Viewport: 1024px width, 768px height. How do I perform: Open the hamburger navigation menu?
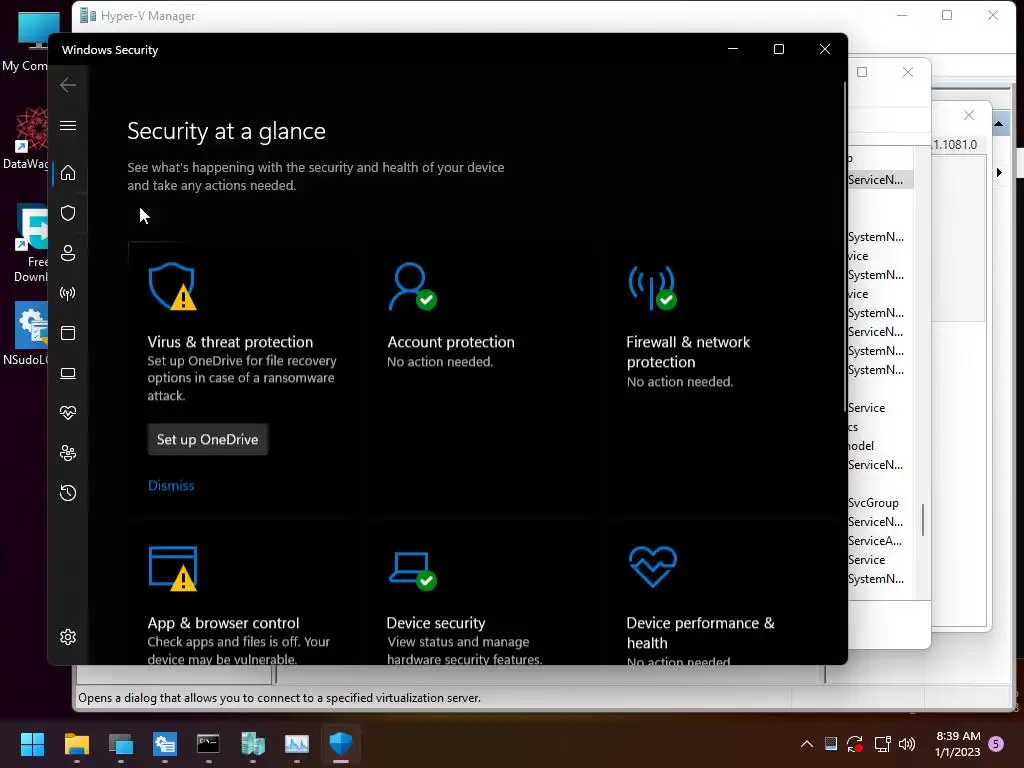(68, 125)
